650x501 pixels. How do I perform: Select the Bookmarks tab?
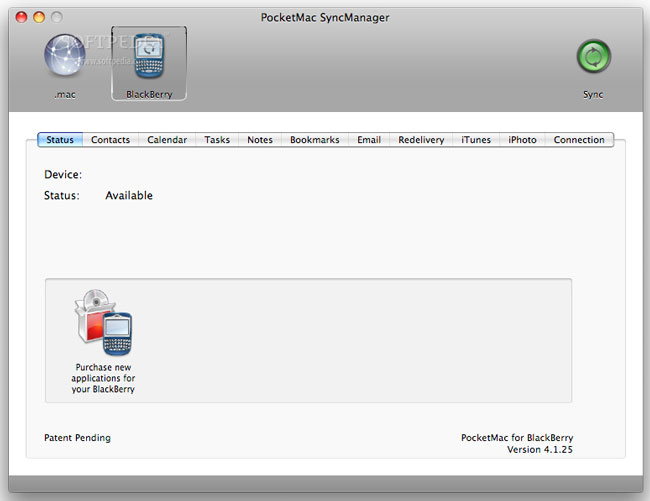(x=315, y=140)
